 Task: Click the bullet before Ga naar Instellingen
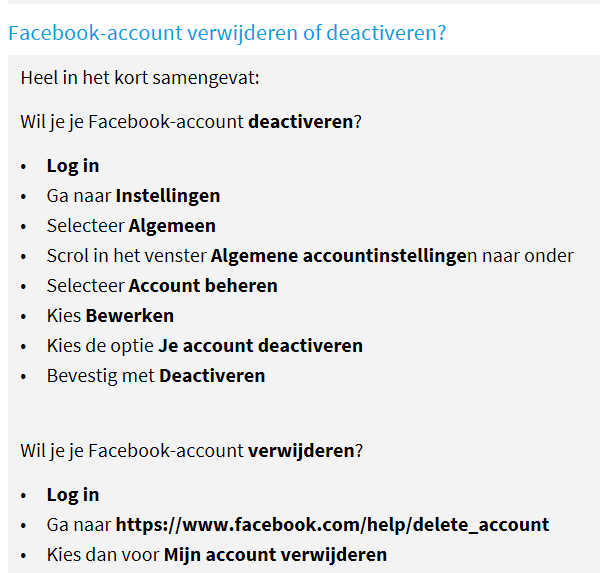tap(24, 197)
